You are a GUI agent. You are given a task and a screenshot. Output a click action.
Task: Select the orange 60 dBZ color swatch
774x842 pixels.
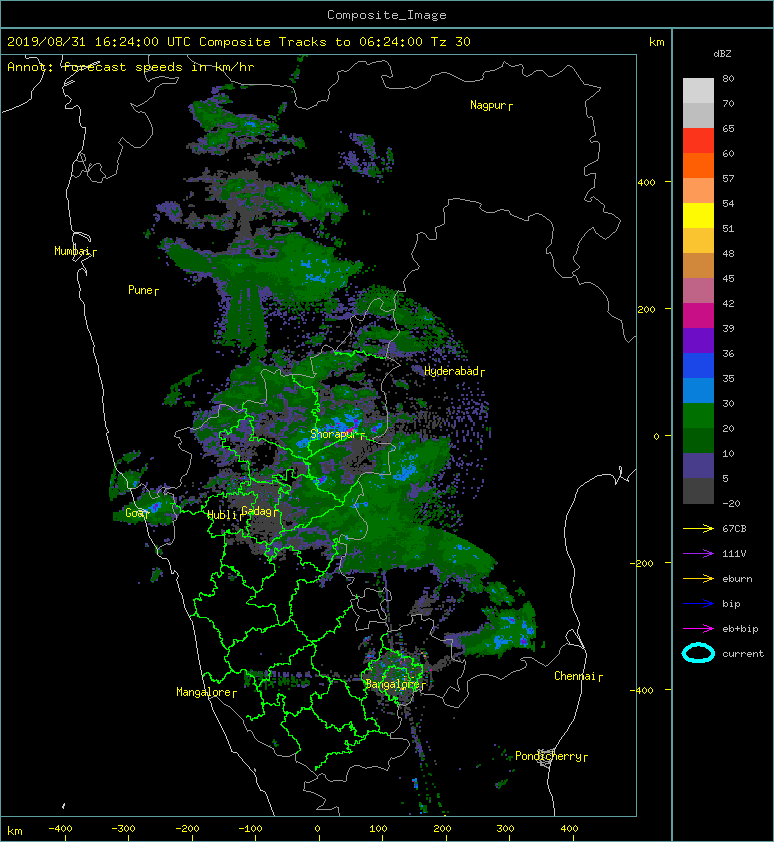(698, 165)
